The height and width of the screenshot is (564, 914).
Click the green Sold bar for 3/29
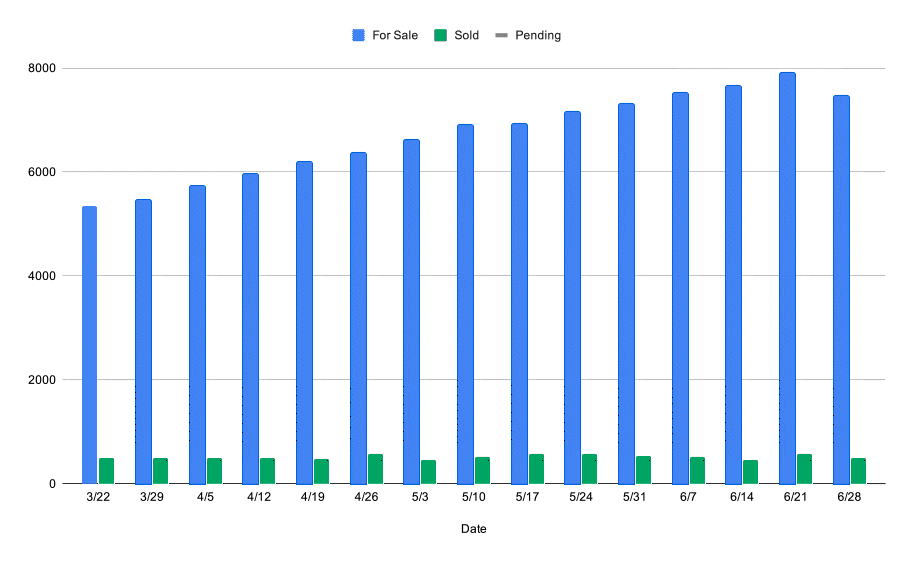pos(160,471)
